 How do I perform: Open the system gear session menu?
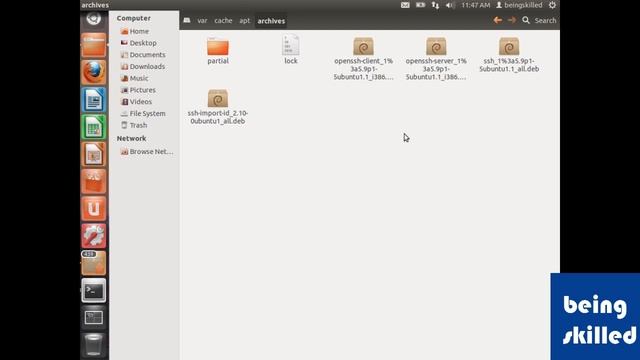(552, 5)
